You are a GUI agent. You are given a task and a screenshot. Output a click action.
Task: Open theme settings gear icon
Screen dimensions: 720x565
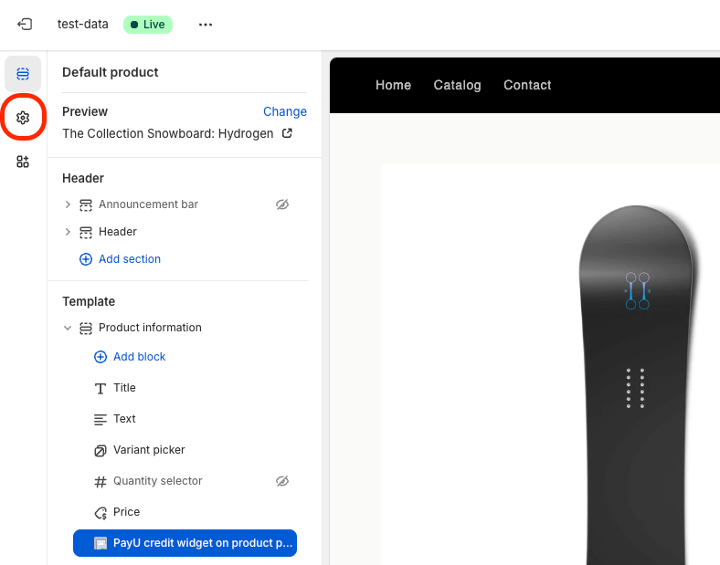pyautogui.click(x=23, y=118)
